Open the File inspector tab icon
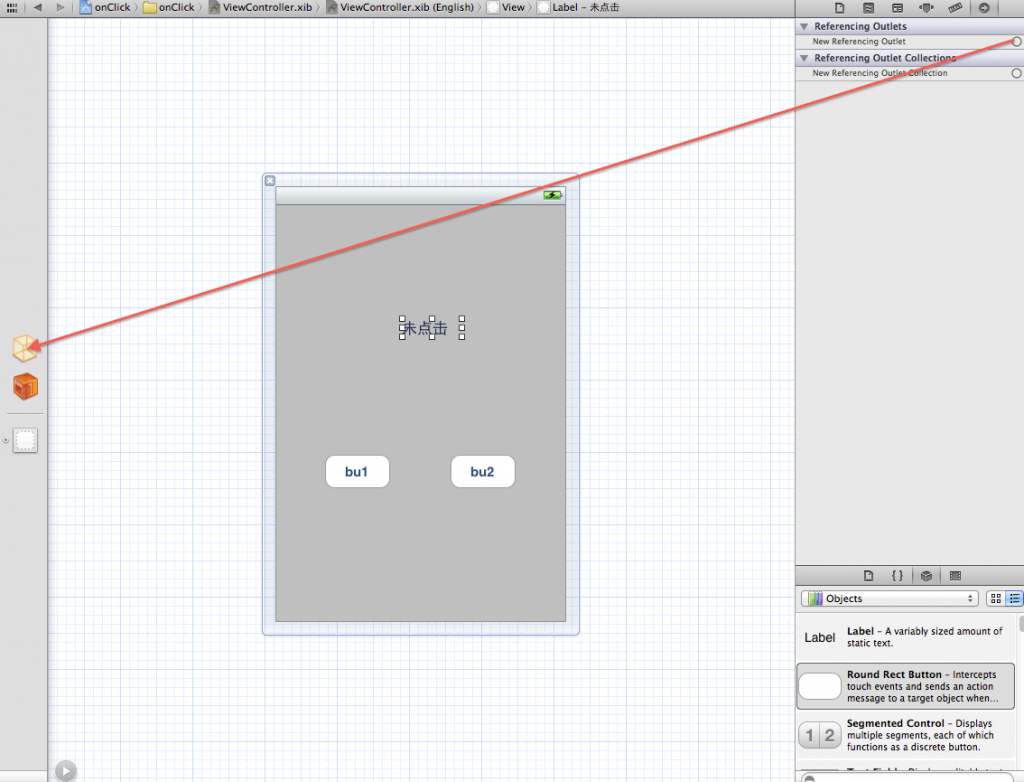This screenshot has height=782, width=1024. point(840,8)
